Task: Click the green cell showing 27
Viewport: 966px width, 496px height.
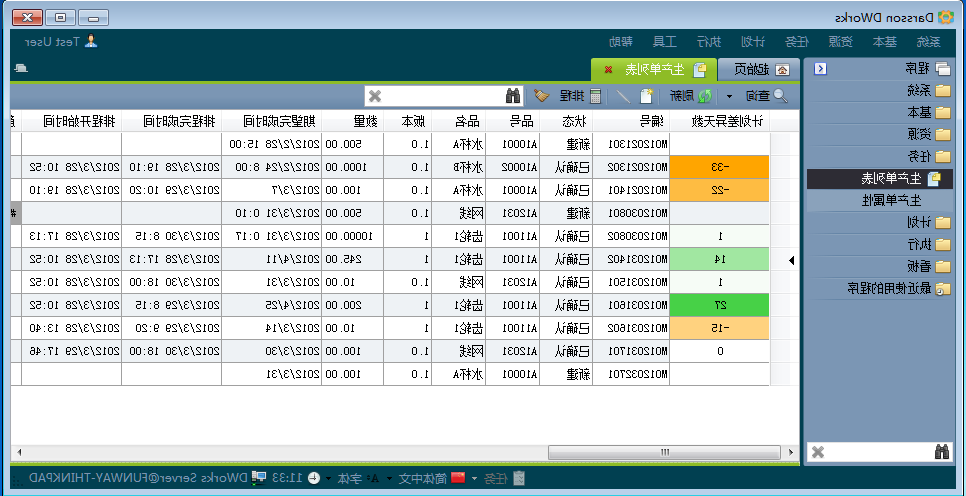Action: point(721,304)
